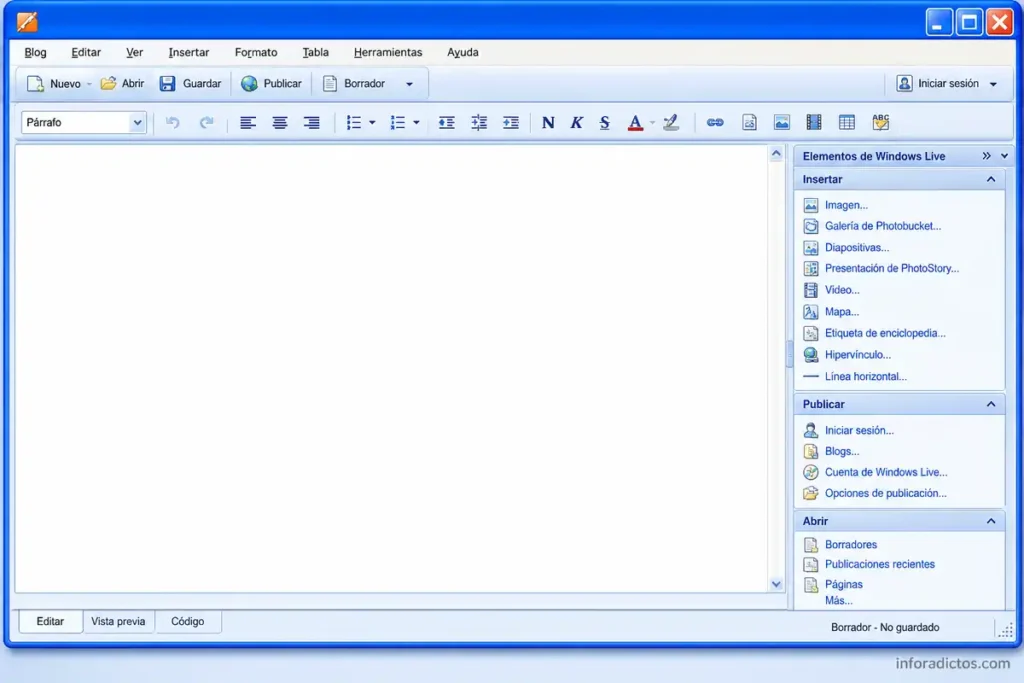Center align text
The height and width of the screenshot is (683, 1024).
coord(280,122)
